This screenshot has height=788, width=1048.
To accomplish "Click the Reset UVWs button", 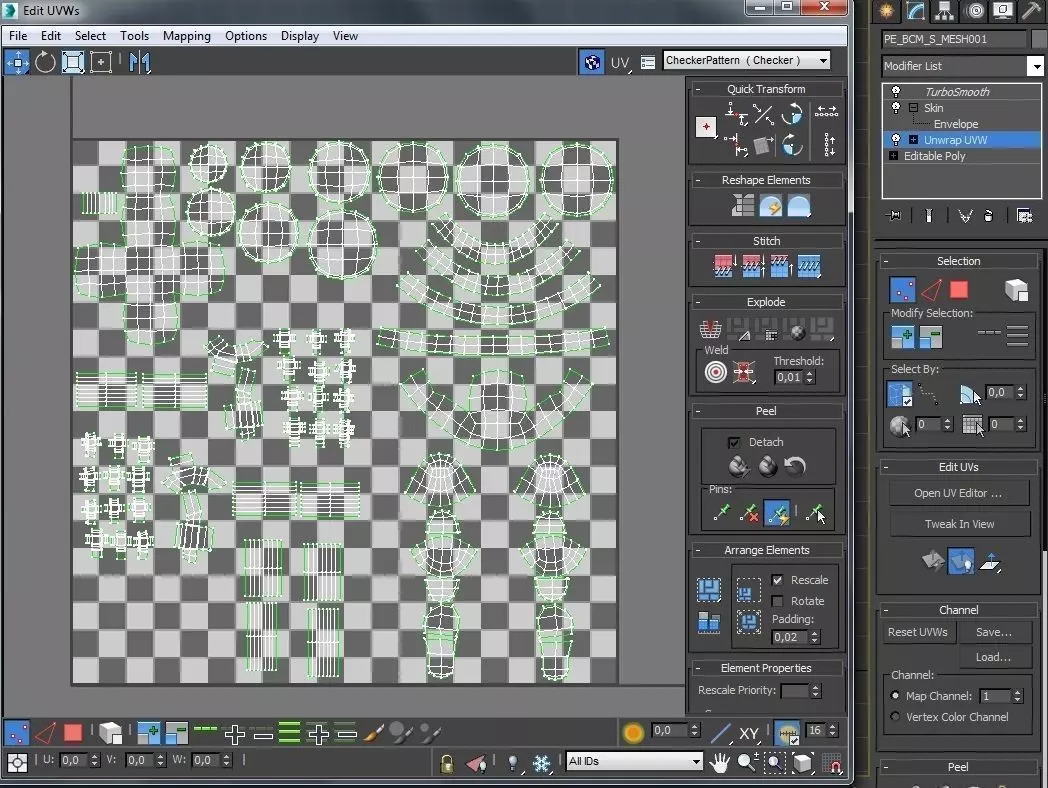I will coord(918,632).
